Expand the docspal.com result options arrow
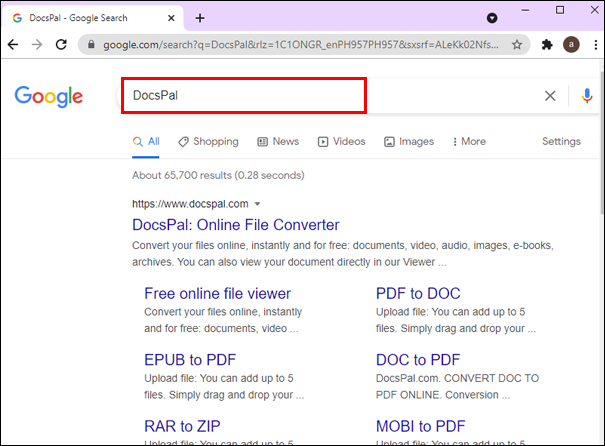Image resolution: width=605 pixels, height=446 pixels. pyautogui.click(x=257, y=204)
